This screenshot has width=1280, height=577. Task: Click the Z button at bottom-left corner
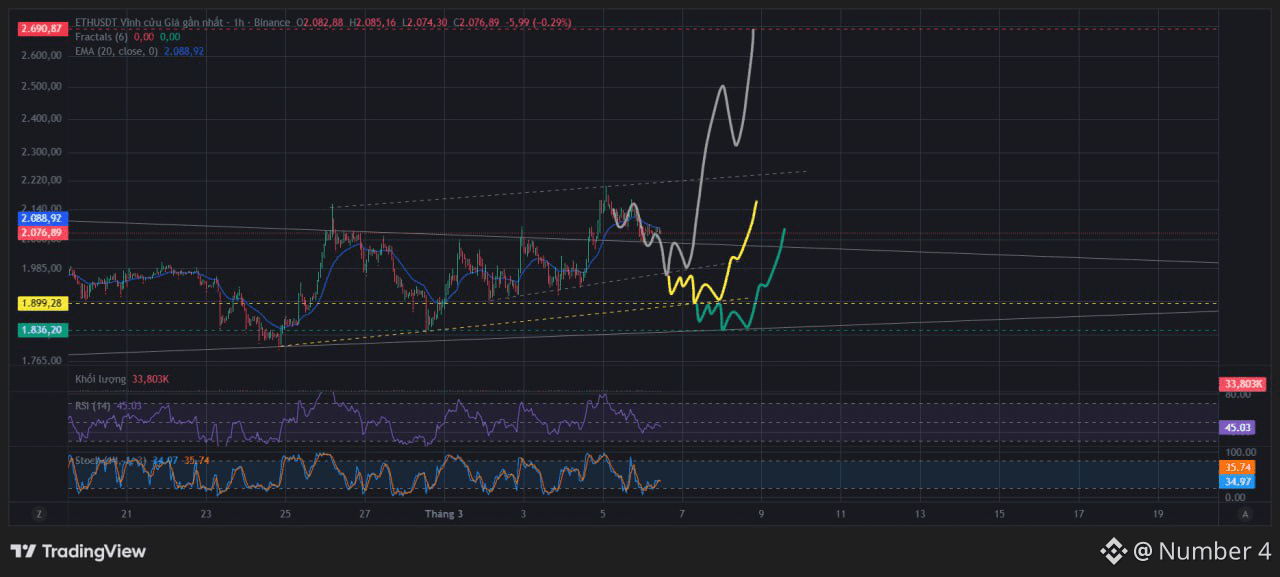tap(39, 514)
